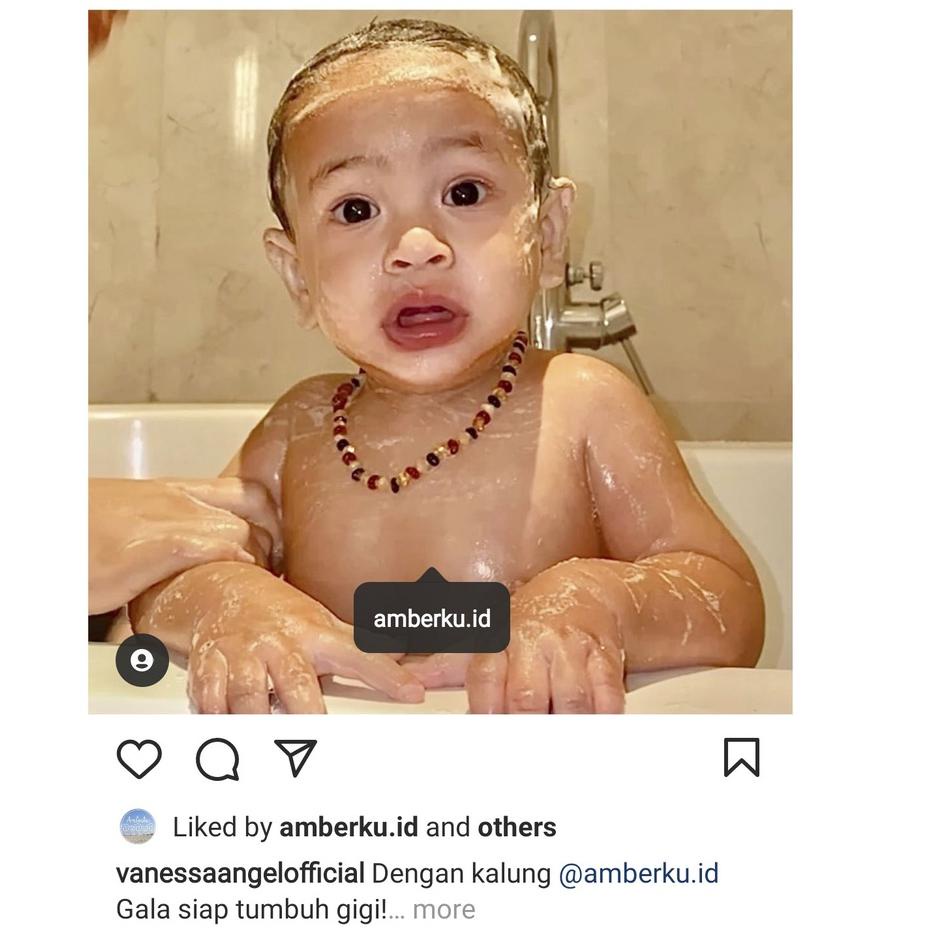This screenshot has height=937, width=937.
Task: Open comments via the speech bubble icon
Action: pyautogui.click(x=218, y=759)
